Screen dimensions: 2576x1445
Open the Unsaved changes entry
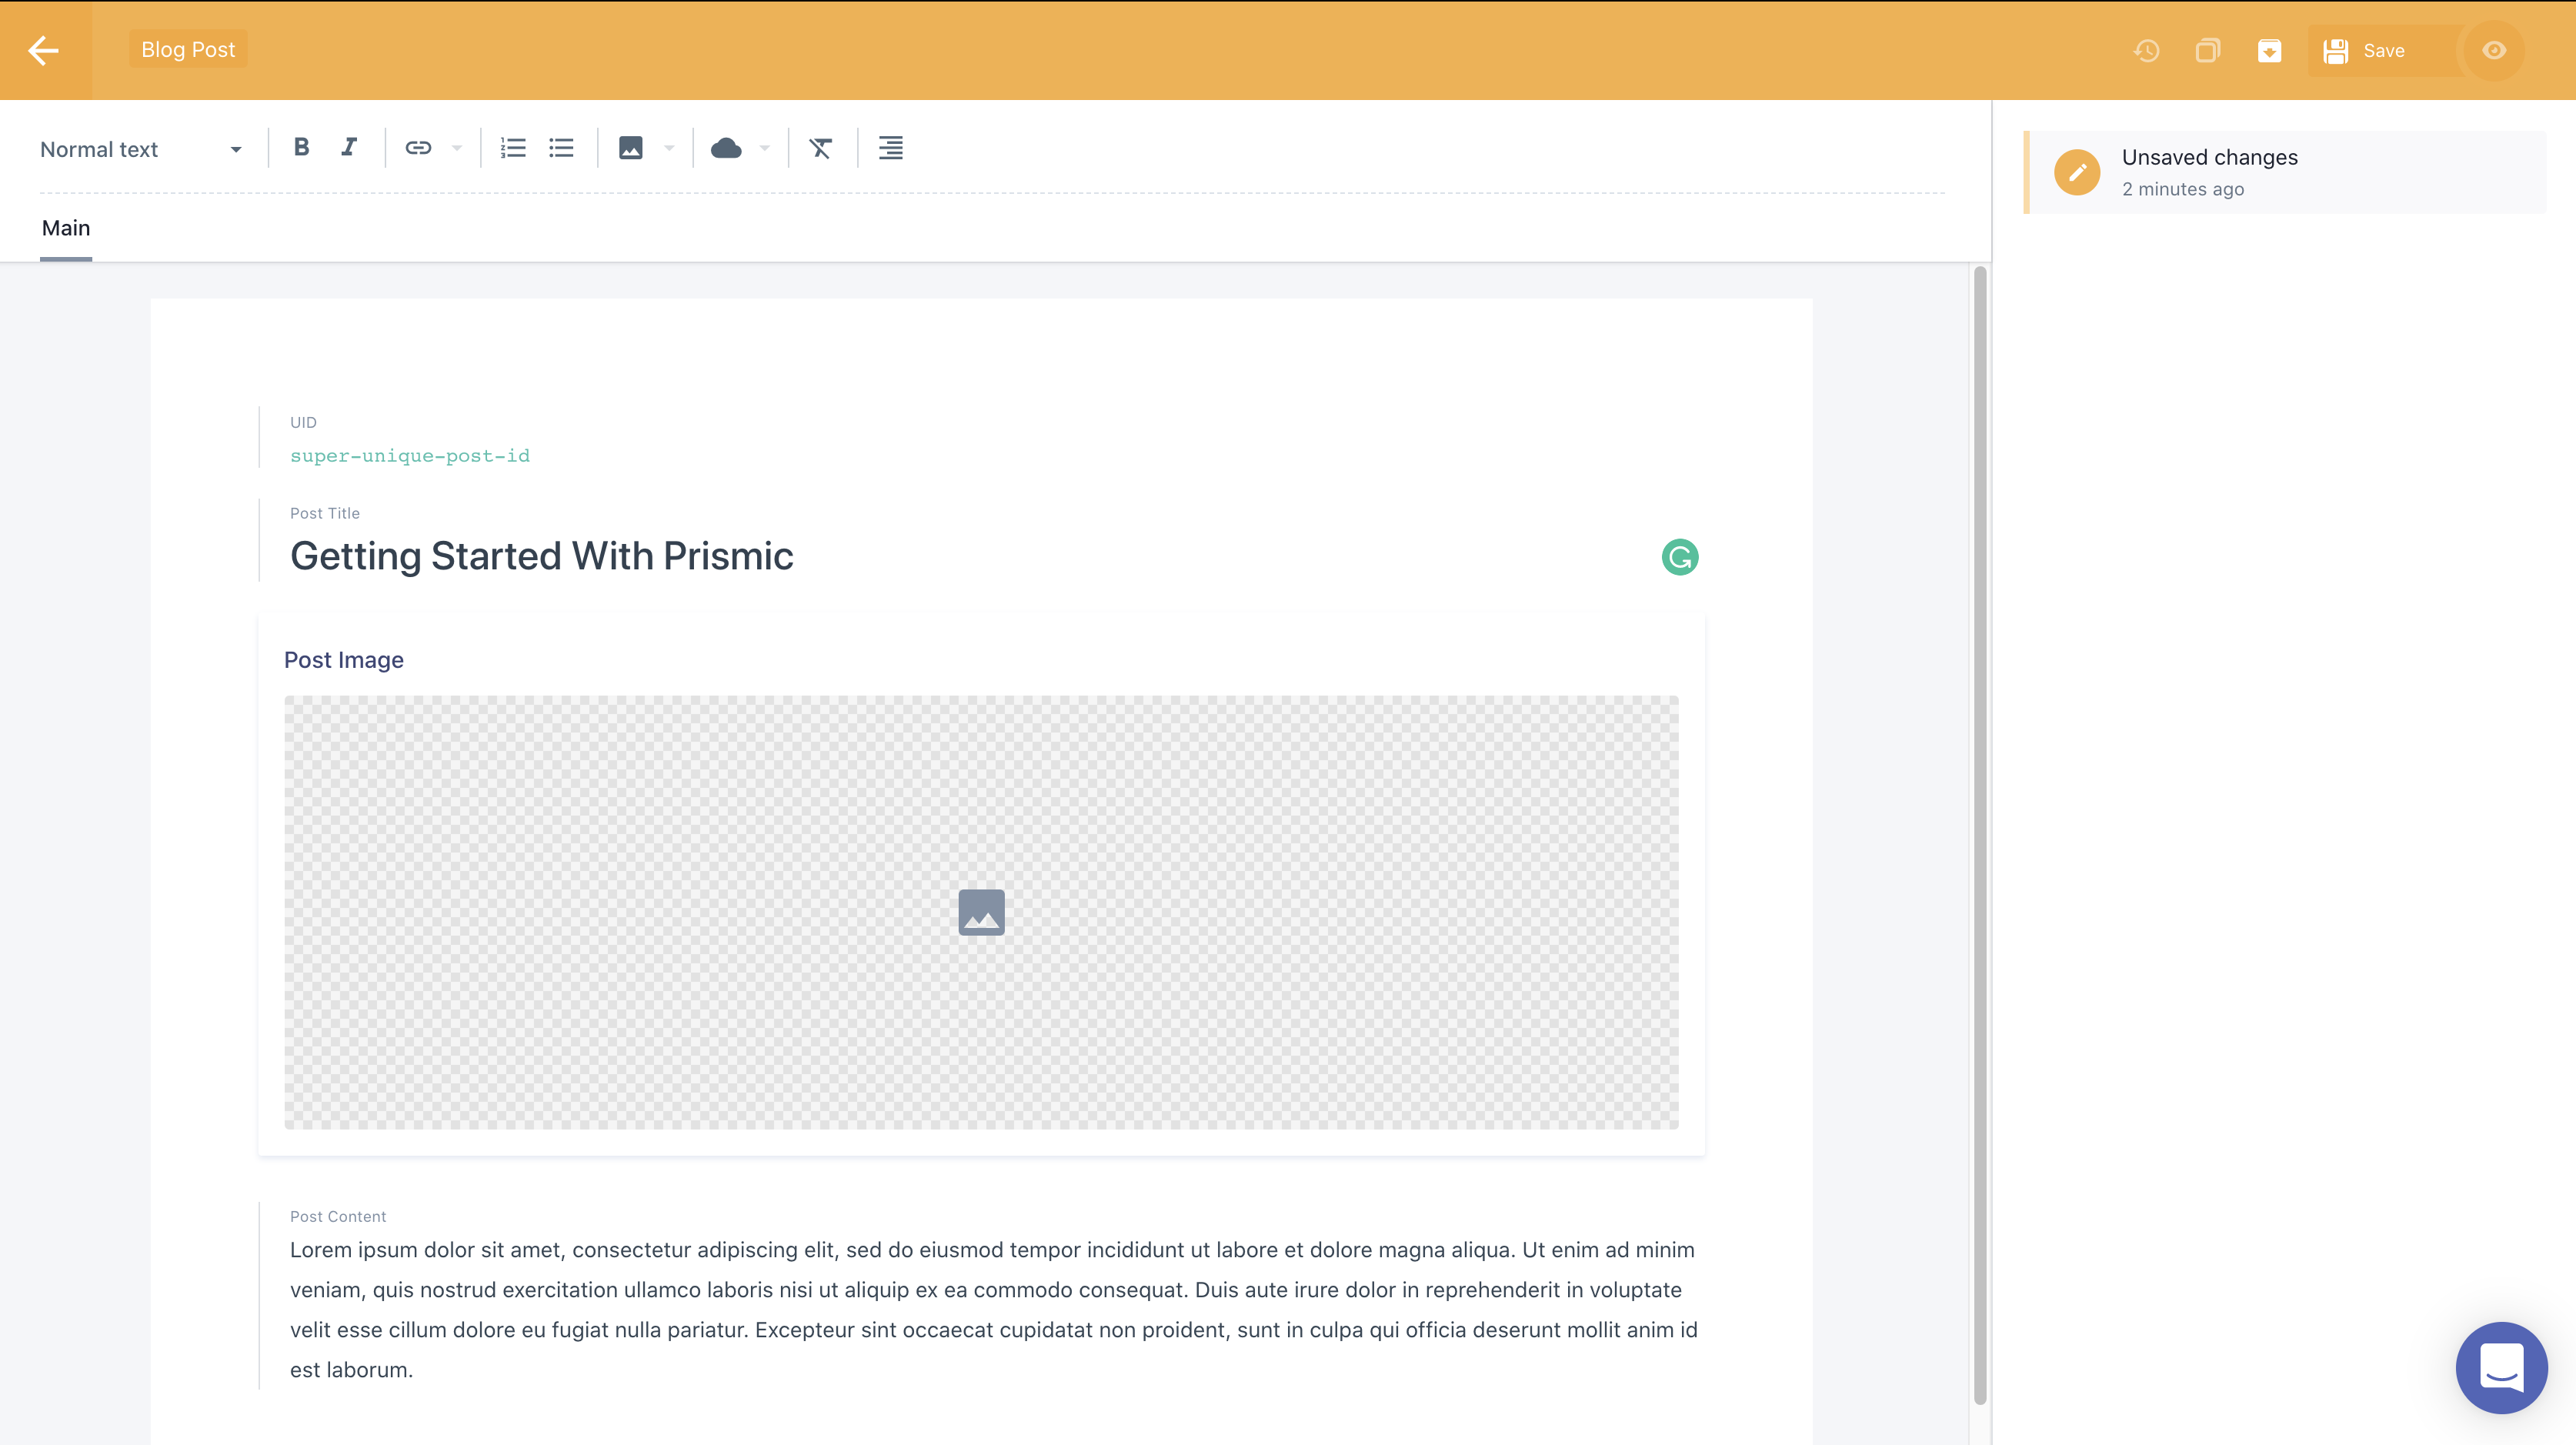2285,172
